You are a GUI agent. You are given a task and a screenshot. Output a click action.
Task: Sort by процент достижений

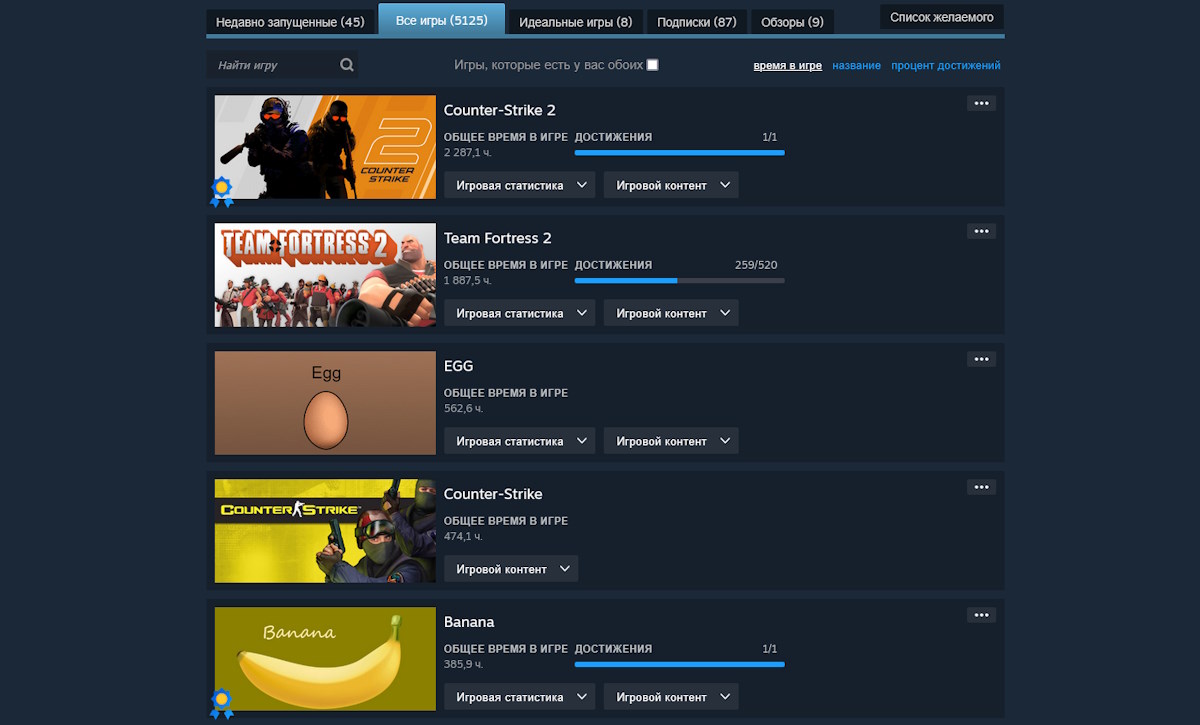pos(946,66)
